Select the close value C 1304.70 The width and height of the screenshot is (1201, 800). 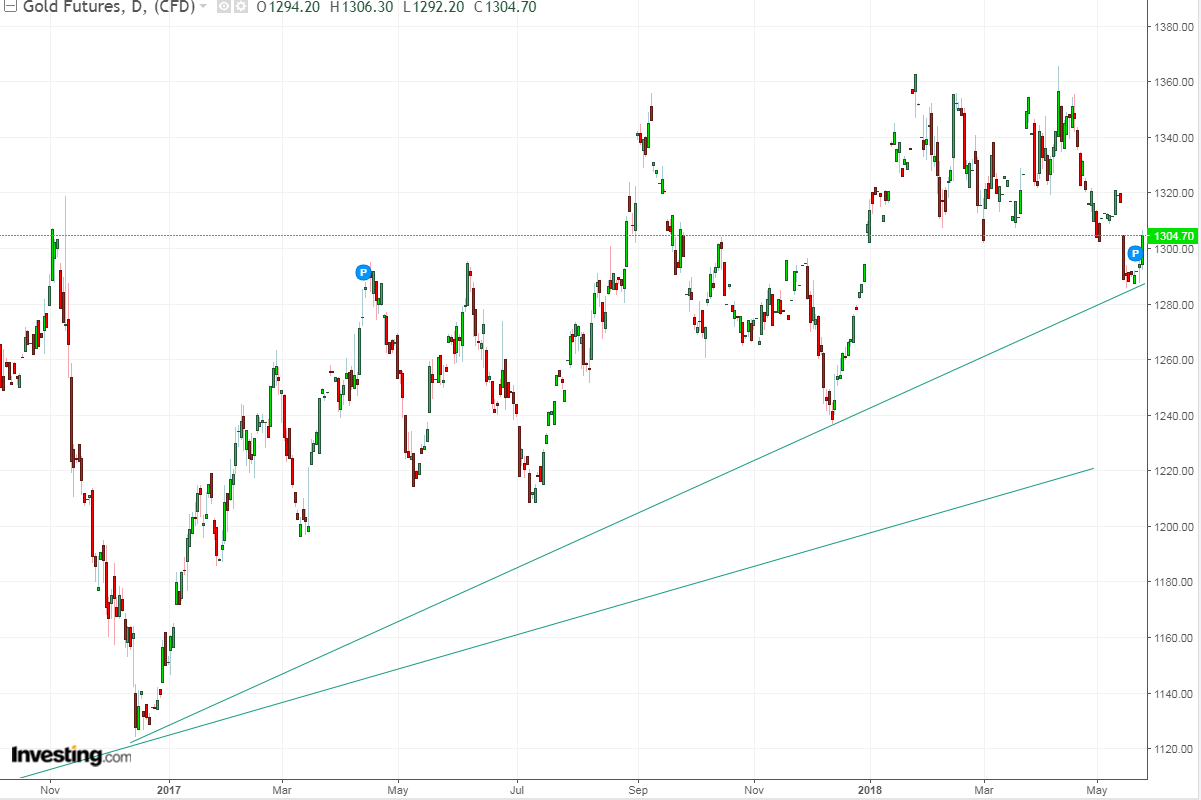coord(505,7)
